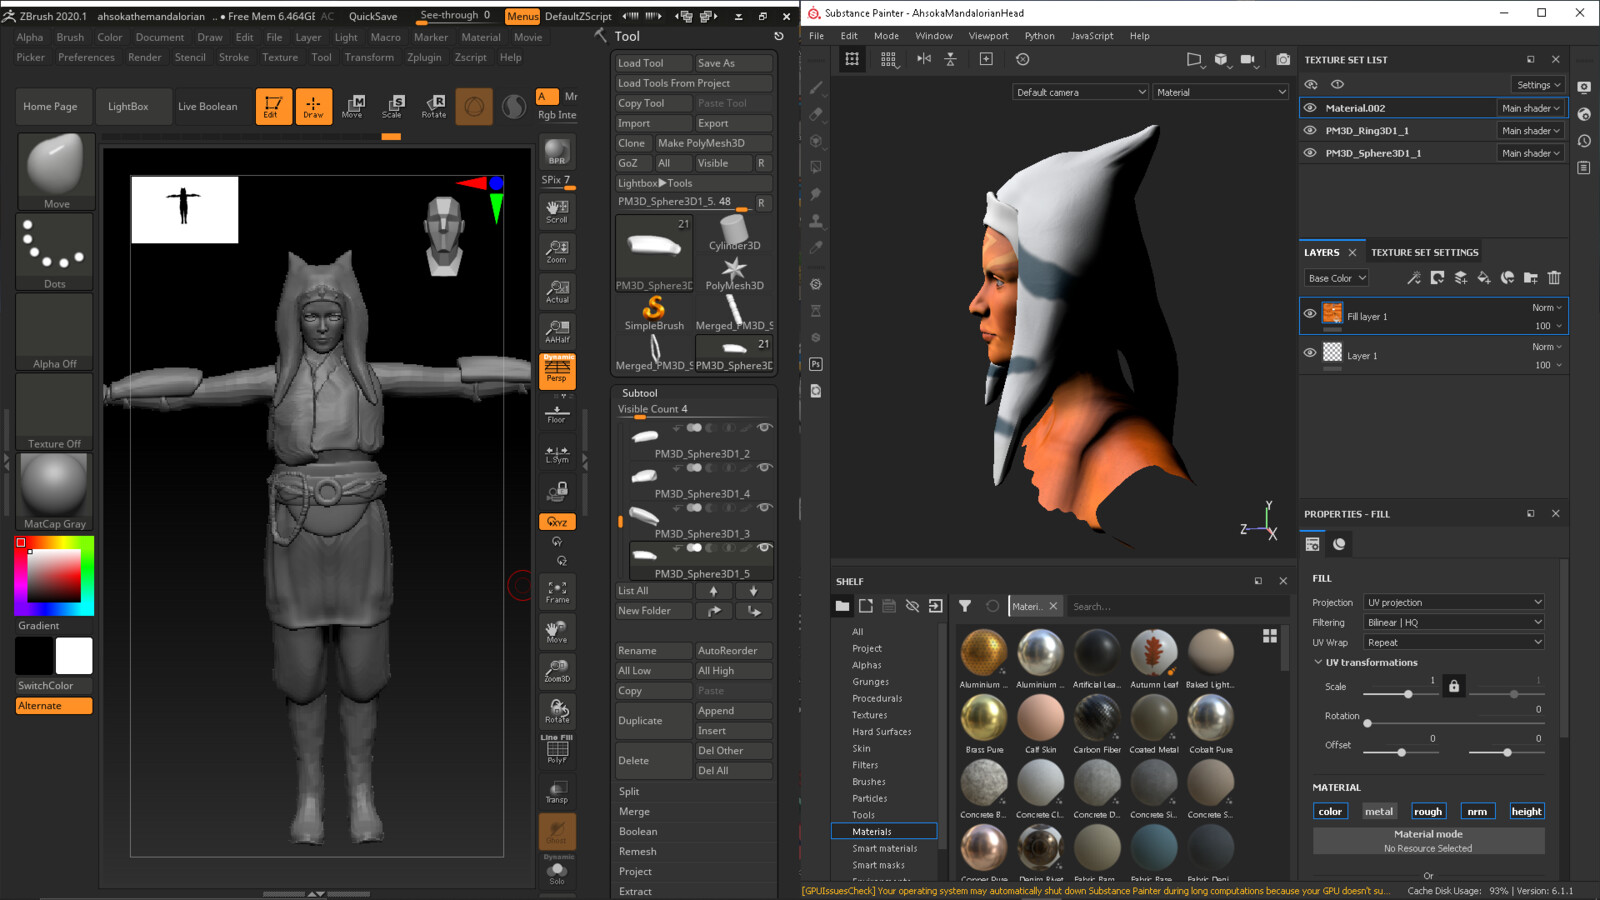The width and height of the screenshot is (1600, 900).
Task: Switch to Texture Set Settings tab
Action: pyautogui.click(x=1424, y=253)
